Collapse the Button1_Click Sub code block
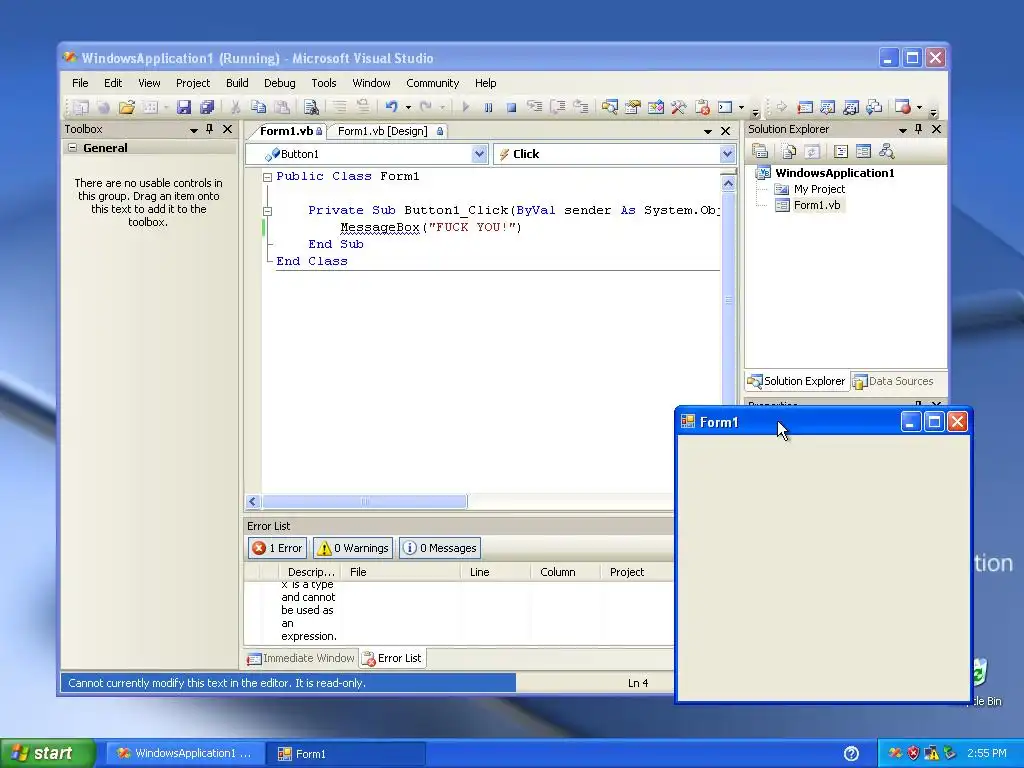1024x768 pixels. [x=267, y=211]
